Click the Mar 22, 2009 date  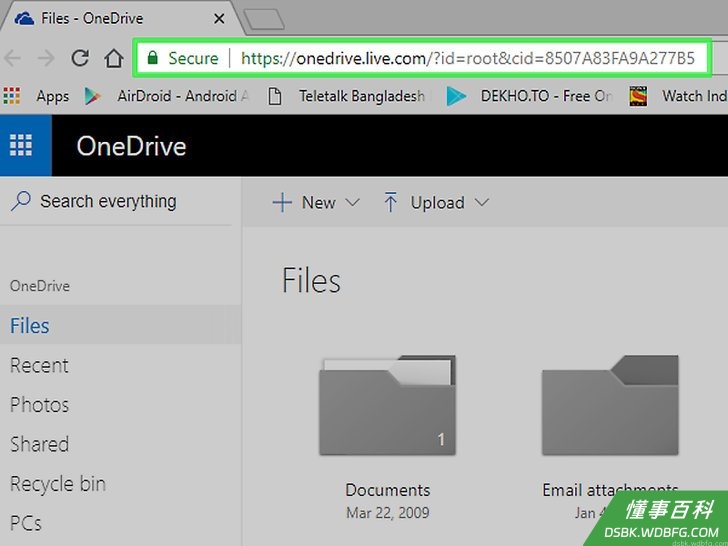(x=388, y=513)
